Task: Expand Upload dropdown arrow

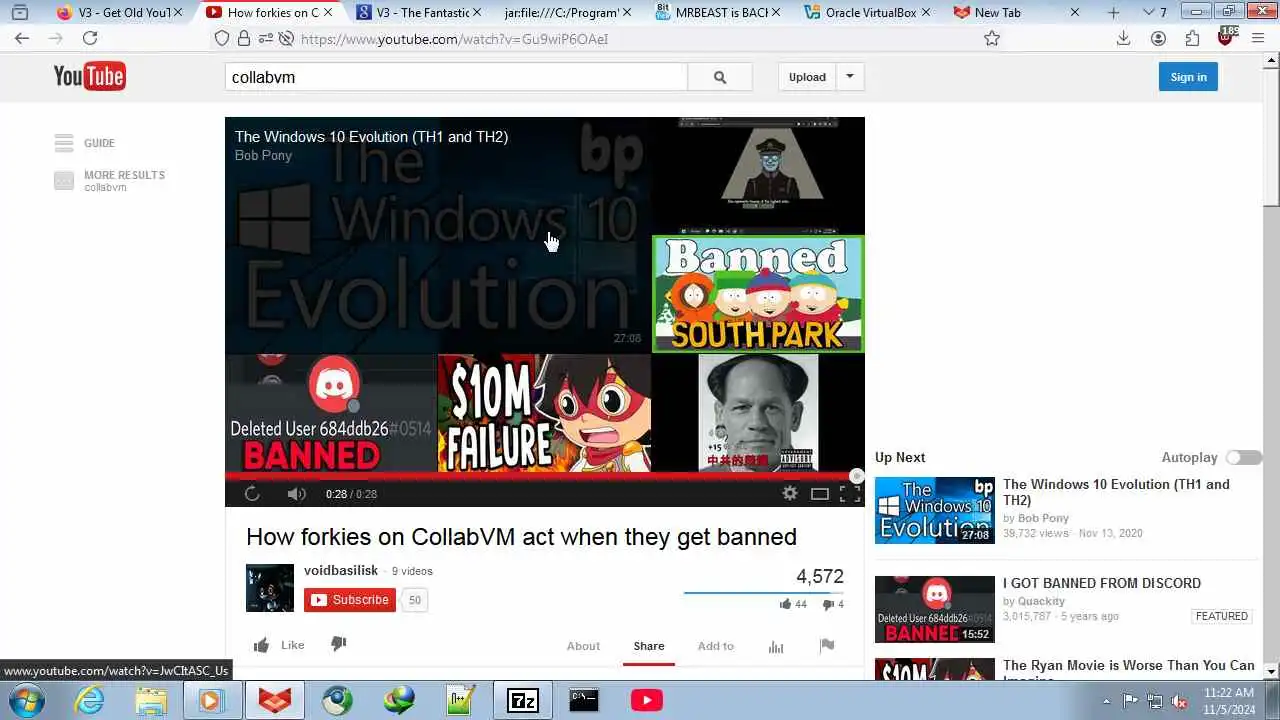Action: [x=850, y=77]
